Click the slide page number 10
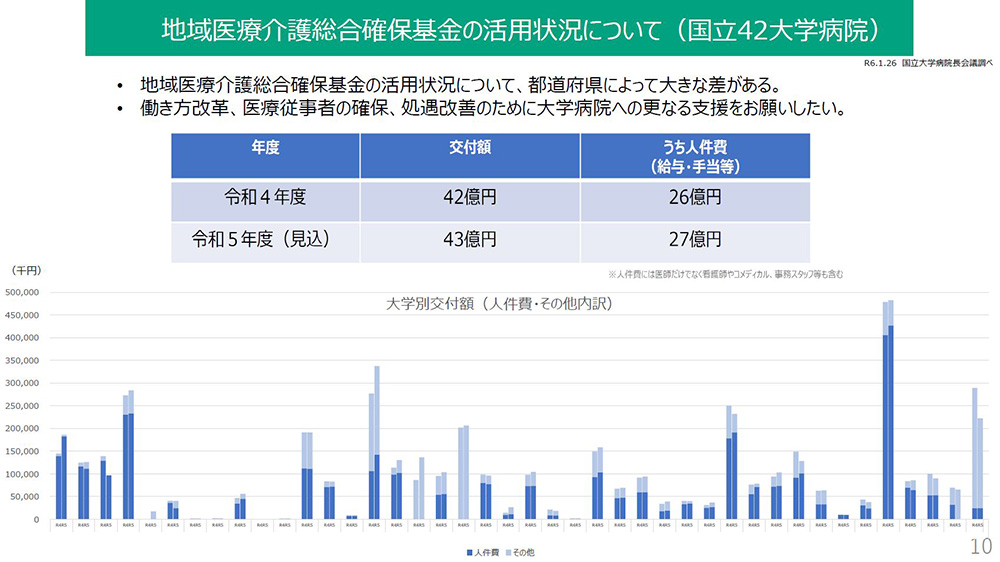Viewport: 1000px width, 562px height. coord(980,546)
